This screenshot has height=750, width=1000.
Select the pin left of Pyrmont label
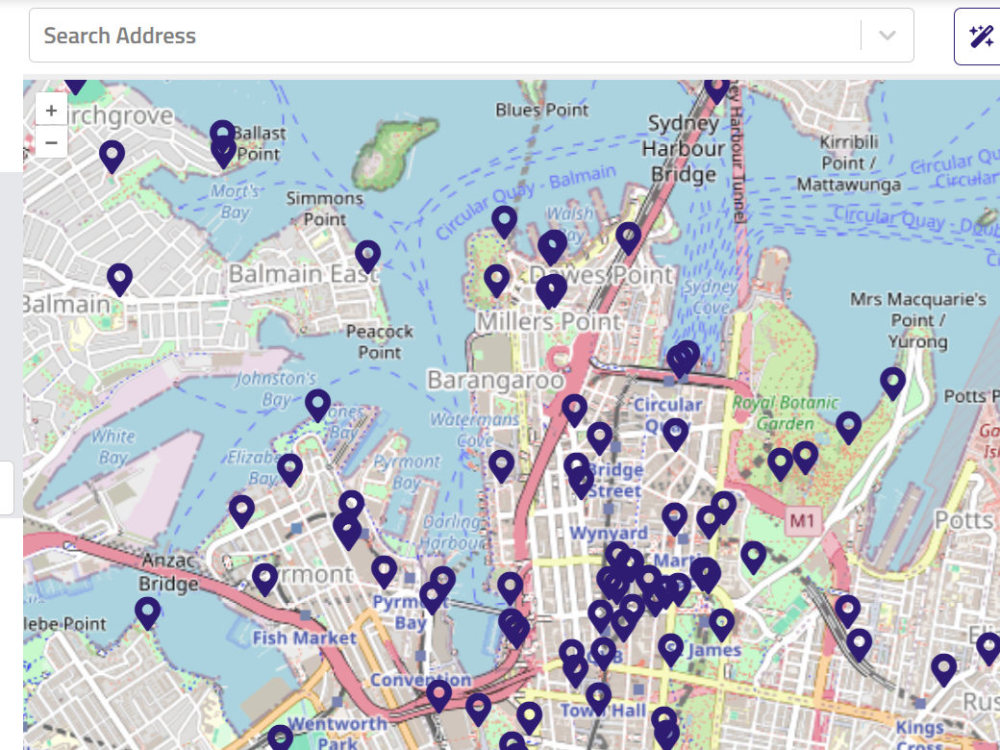point(265,579)
